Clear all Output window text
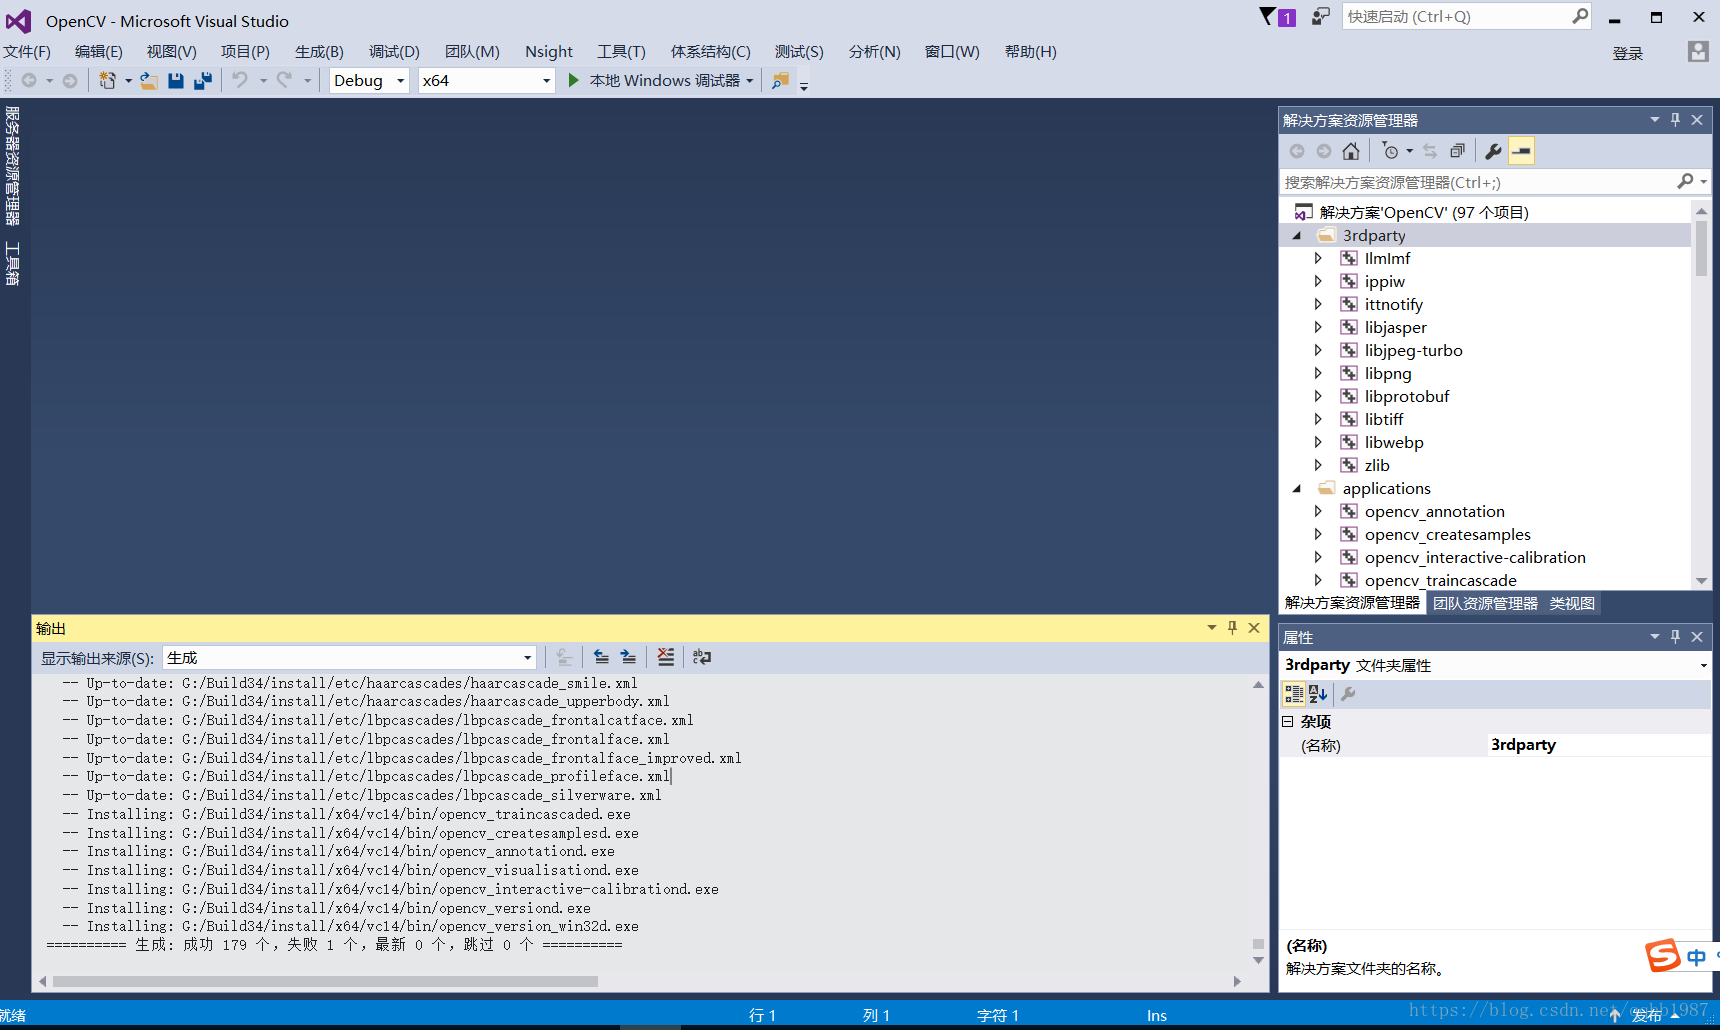Image resolution: width=1720 pixels, height=1030 pixels. (666, 657)
